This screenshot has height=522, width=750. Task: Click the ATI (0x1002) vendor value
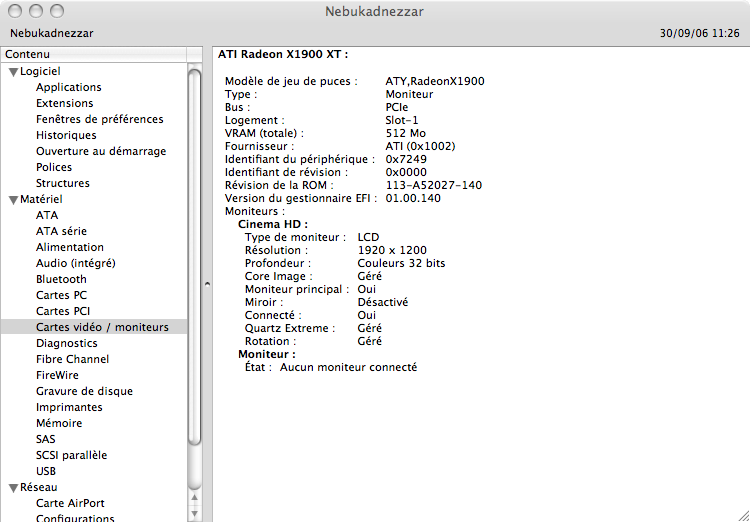point(420,146)
